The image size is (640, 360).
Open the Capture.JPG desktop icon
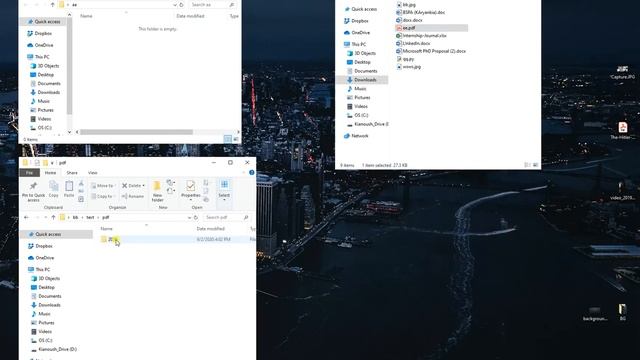pos(622,72)
